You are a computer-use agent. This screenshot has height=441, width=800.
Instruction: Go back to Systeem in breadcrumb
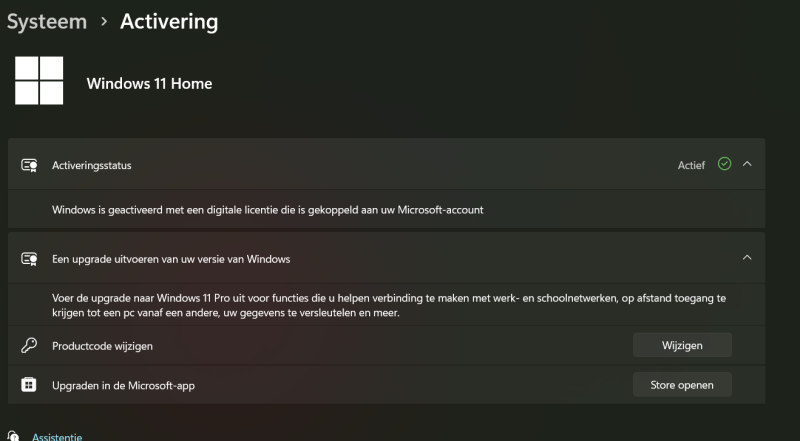click(x=47, y=21)
